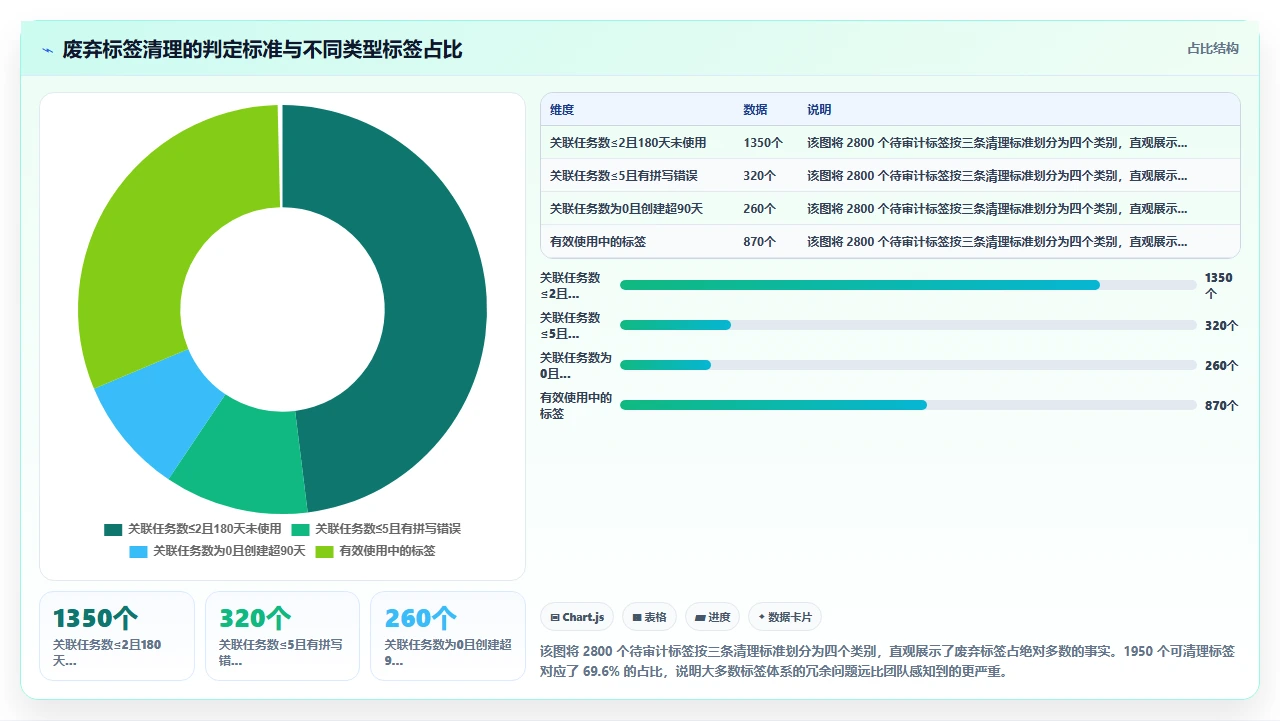Click the 320个 progress bar
This screenshot has height=721, width=1280.
click(908, 325)
